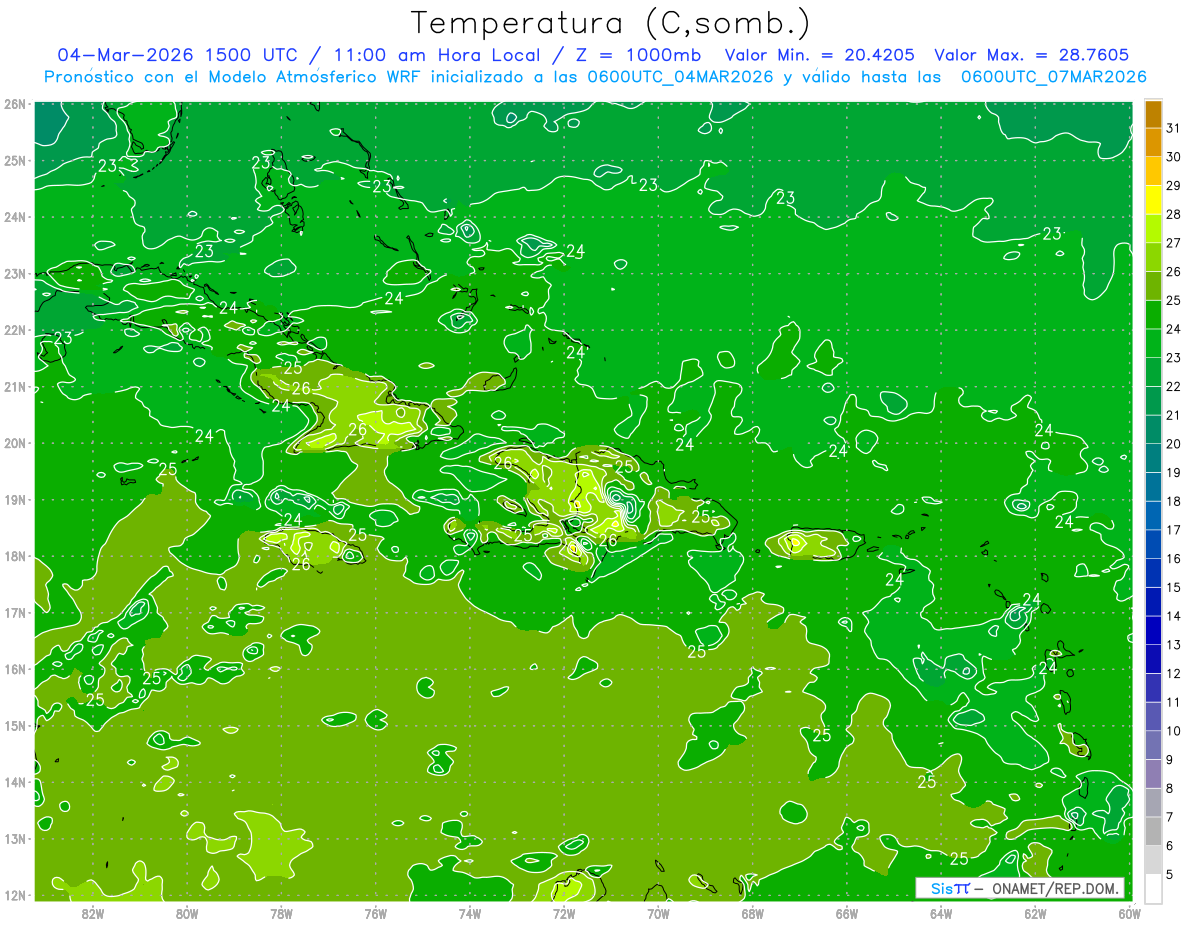Click the title "Temperatura (C,somb.)"
Viewport: 1200px width, 927px height.
(x=611, y=23)
